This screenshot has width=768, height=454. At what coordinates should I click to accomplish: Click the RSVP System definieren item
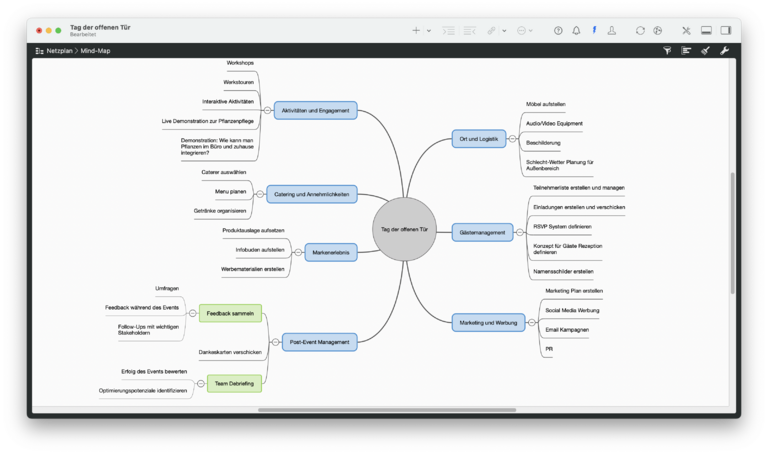click(562, 227)
